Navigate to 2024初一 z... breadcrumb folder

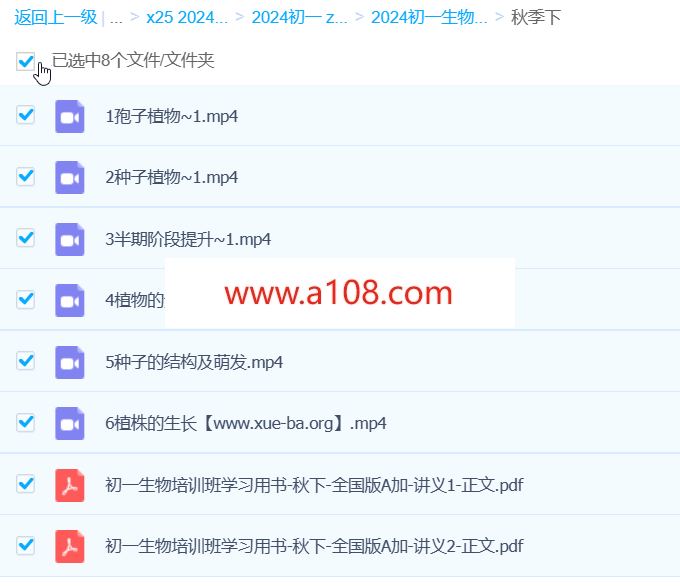coord(299,17)
